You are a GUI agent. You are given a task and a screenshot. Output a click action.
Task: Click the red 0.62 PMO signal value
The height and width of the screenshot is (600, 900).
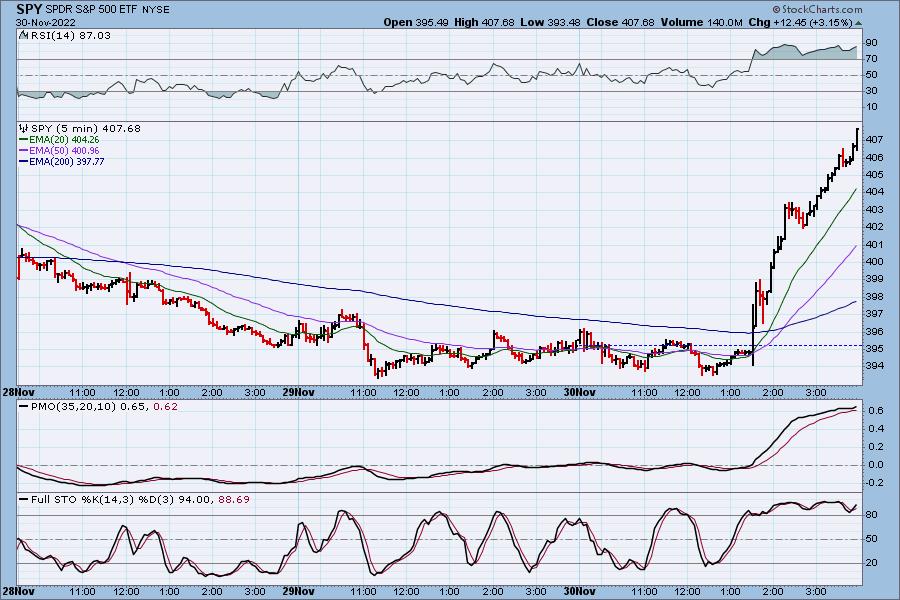[166, 407]
